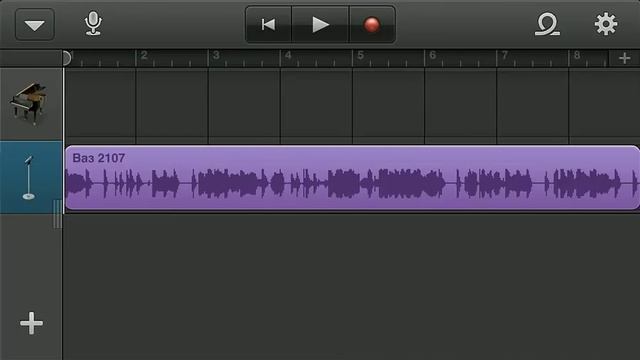Add a new track with plus button
The image size is (640, 360).
point(31,323)
